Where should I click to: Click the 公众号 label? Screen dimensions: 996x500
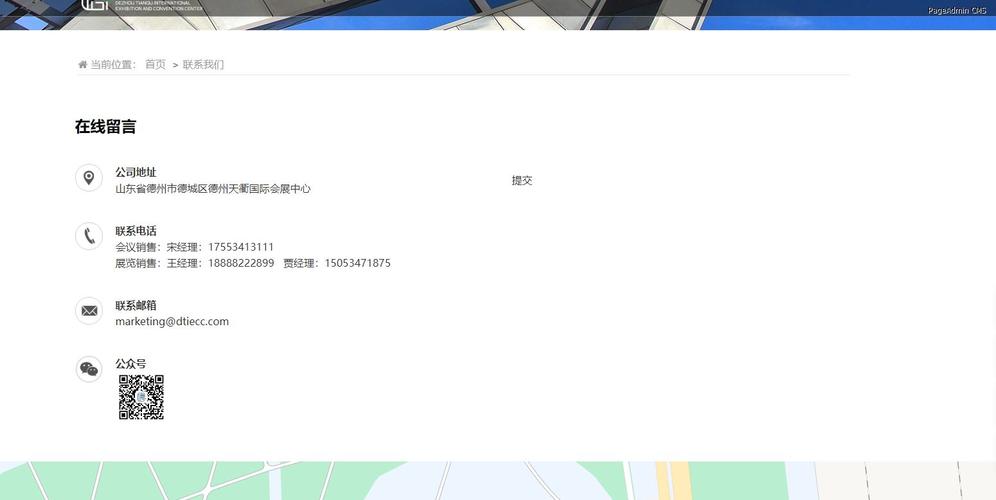131,364
